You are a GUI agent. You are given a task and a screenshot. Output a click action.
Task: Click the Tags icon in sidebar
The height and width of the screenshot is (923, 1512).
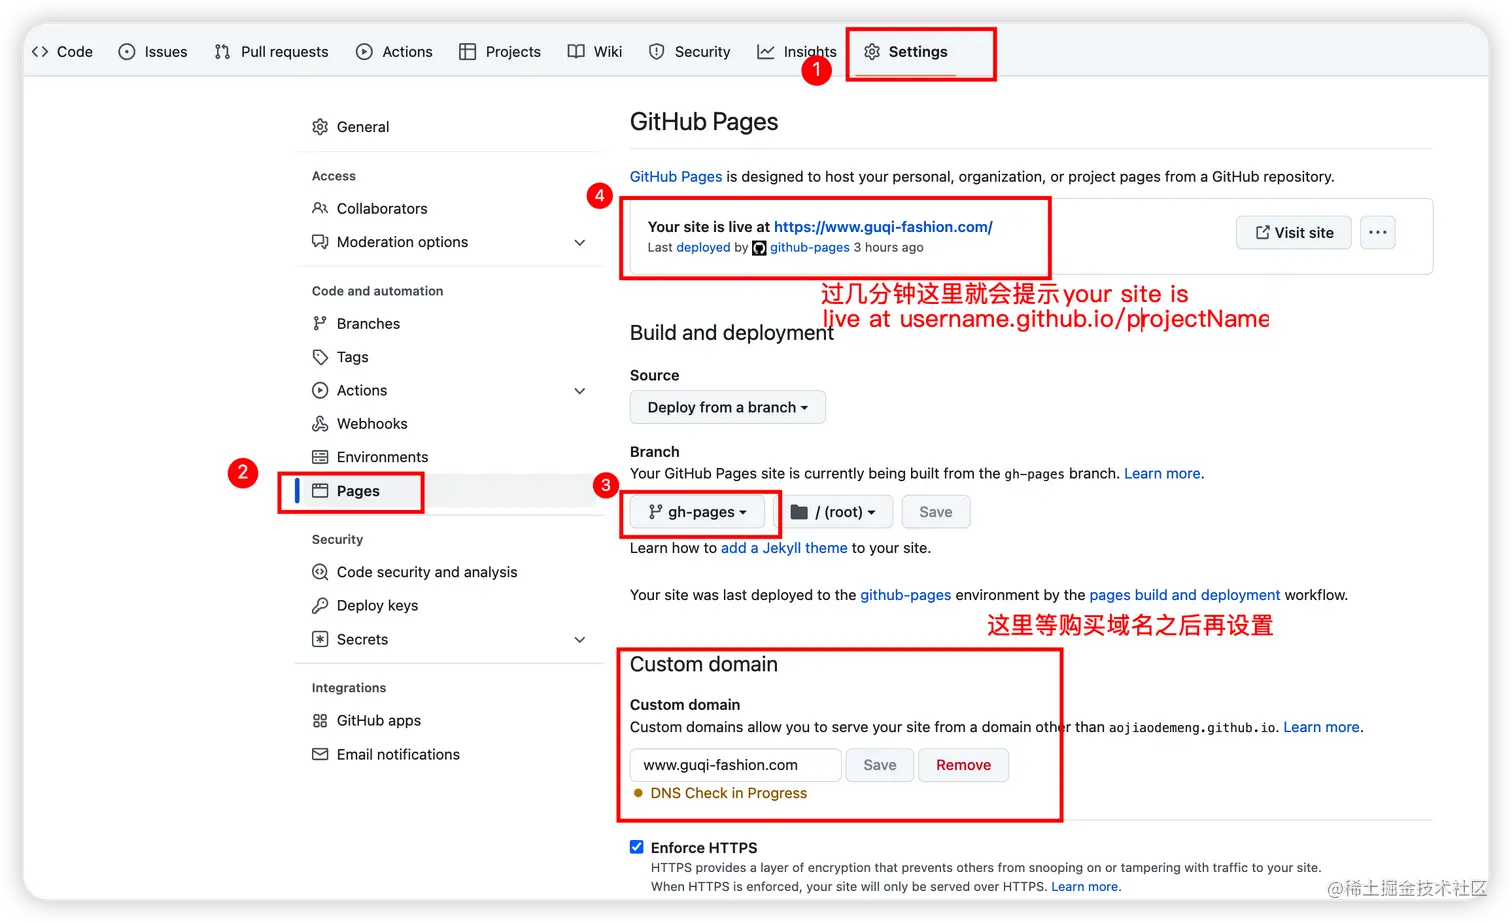point(320,357)
